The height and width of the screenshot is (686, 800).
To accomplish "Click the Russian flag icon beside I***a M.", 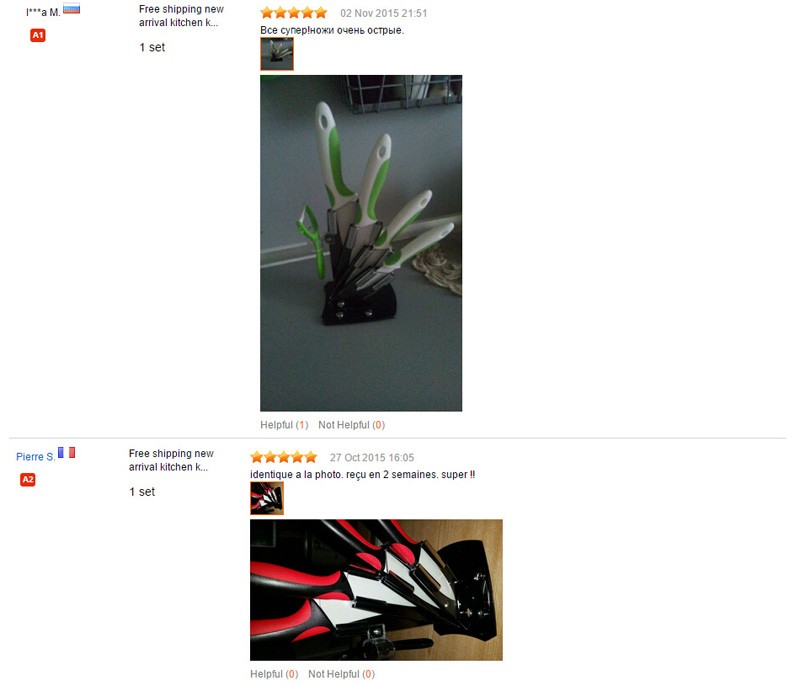I will point(71,9).
